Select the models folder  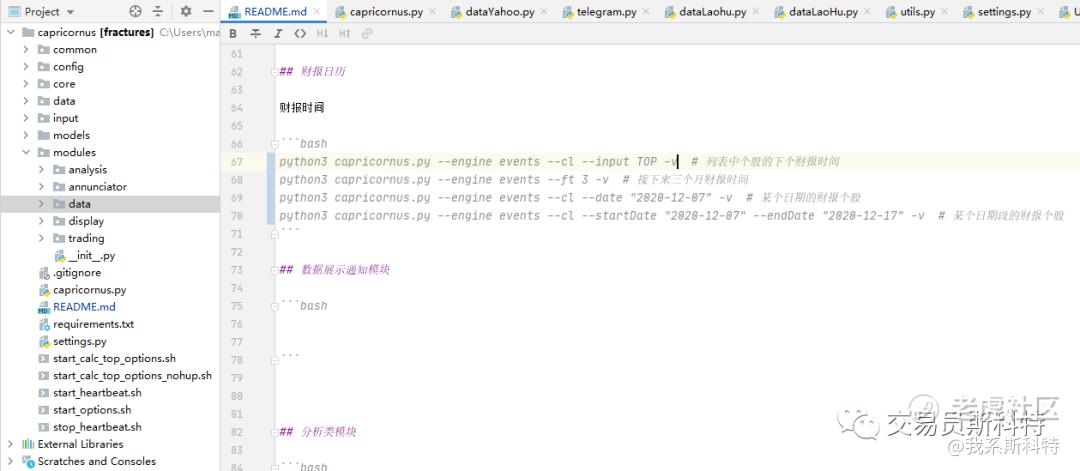(71, 136)
